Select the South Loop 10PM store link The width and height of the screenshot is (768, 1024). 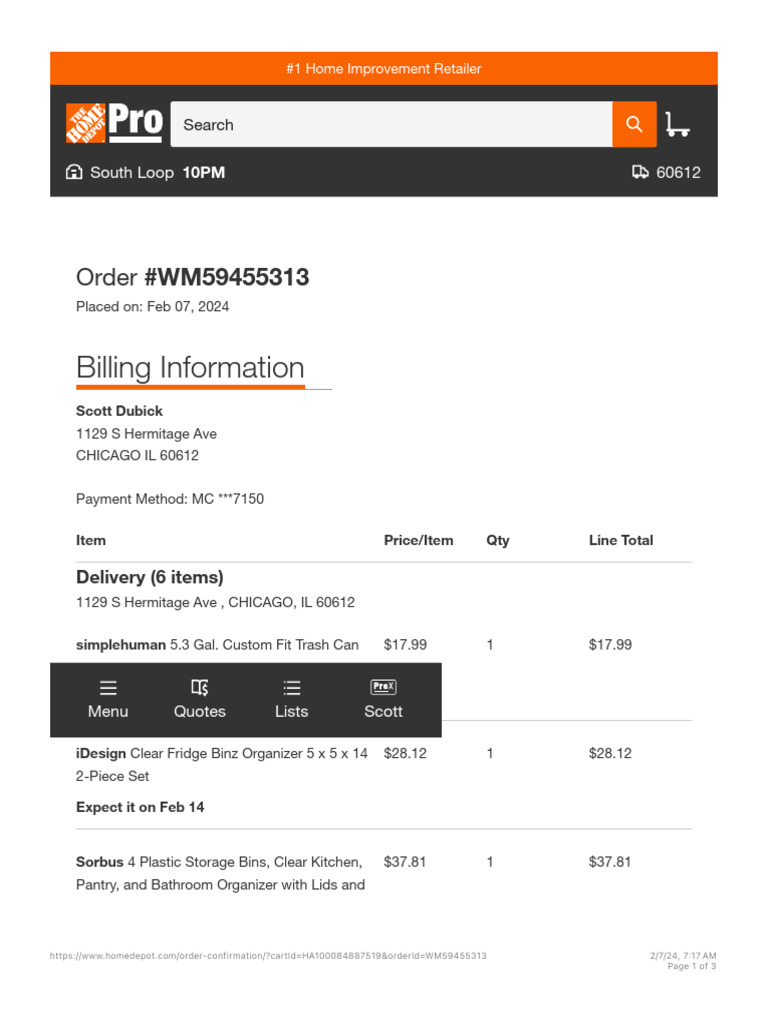pos(157,172)
